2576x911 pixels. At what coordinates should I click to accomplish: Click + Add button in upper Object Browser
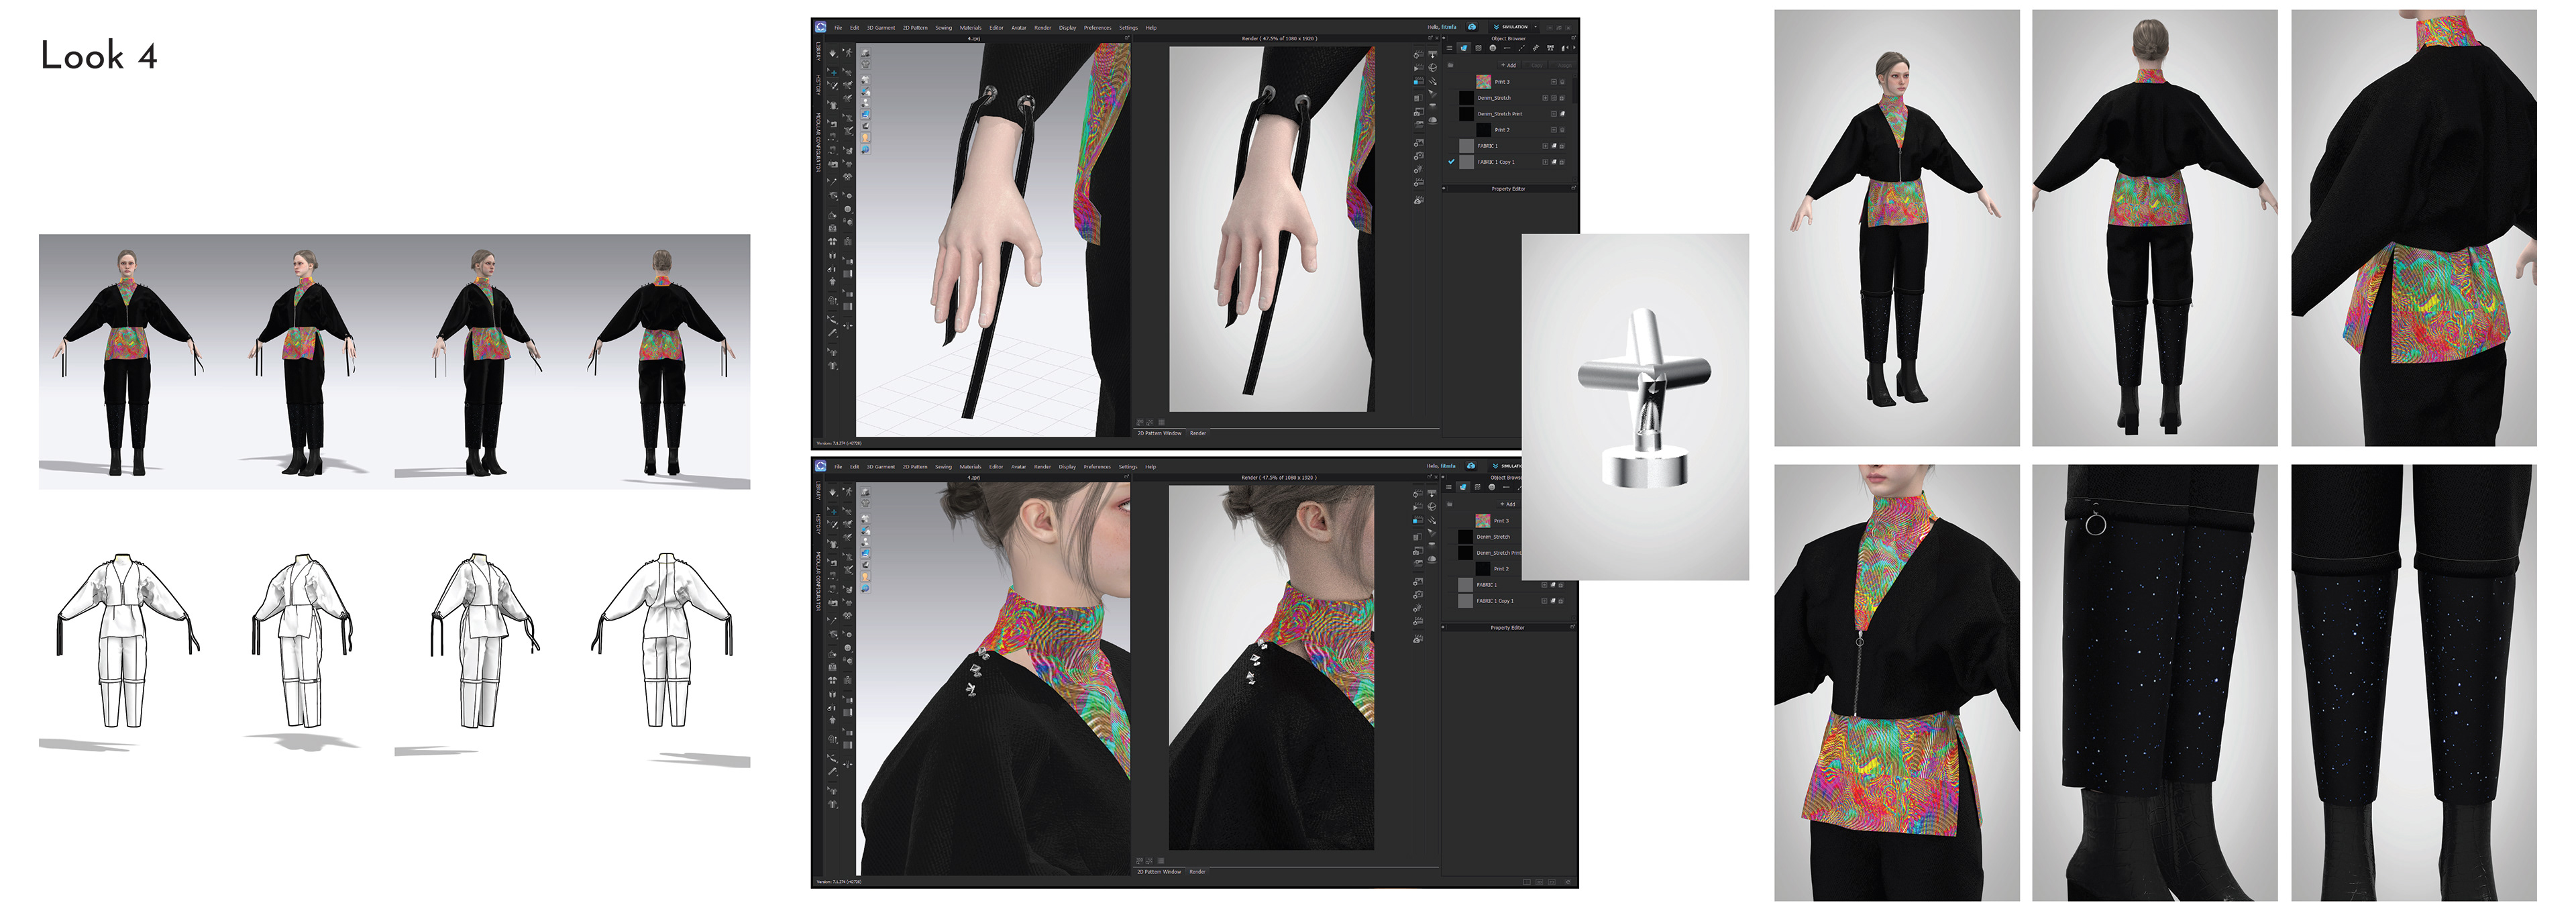click(1509, 65)
